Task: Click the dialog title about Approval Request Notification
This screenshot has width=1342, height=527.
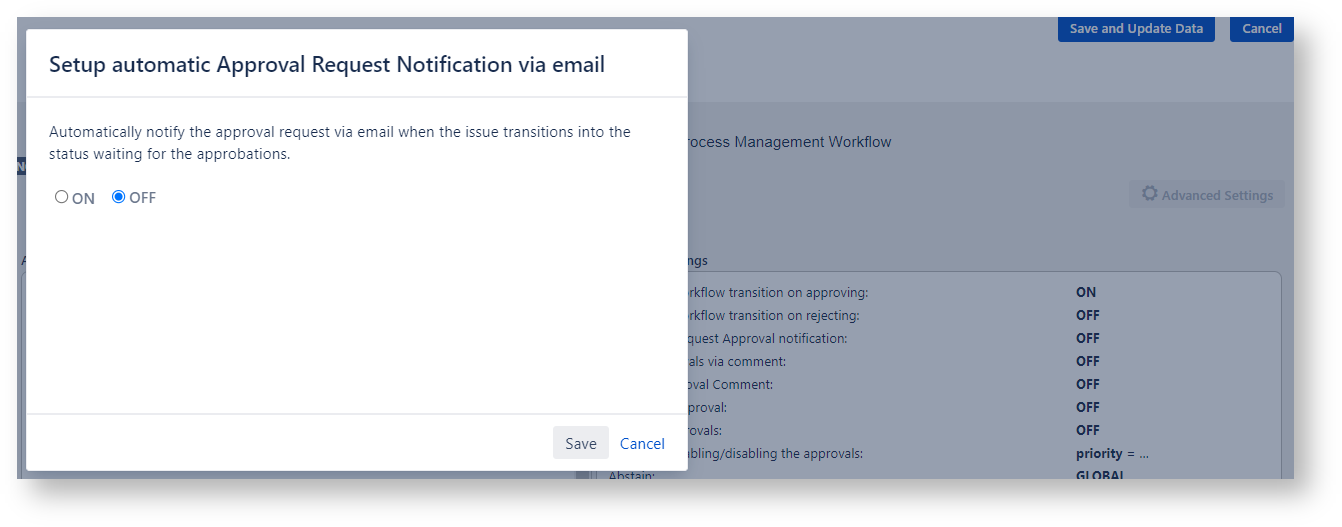Action: (327, 65)
